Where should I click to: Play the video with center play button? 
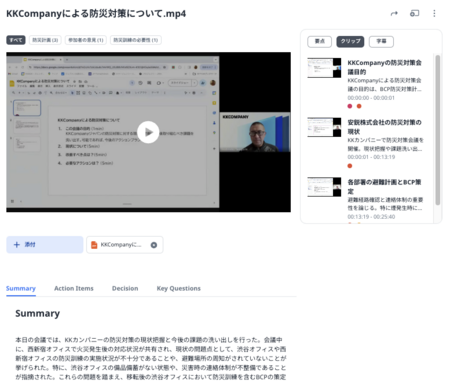coord(148,132)
